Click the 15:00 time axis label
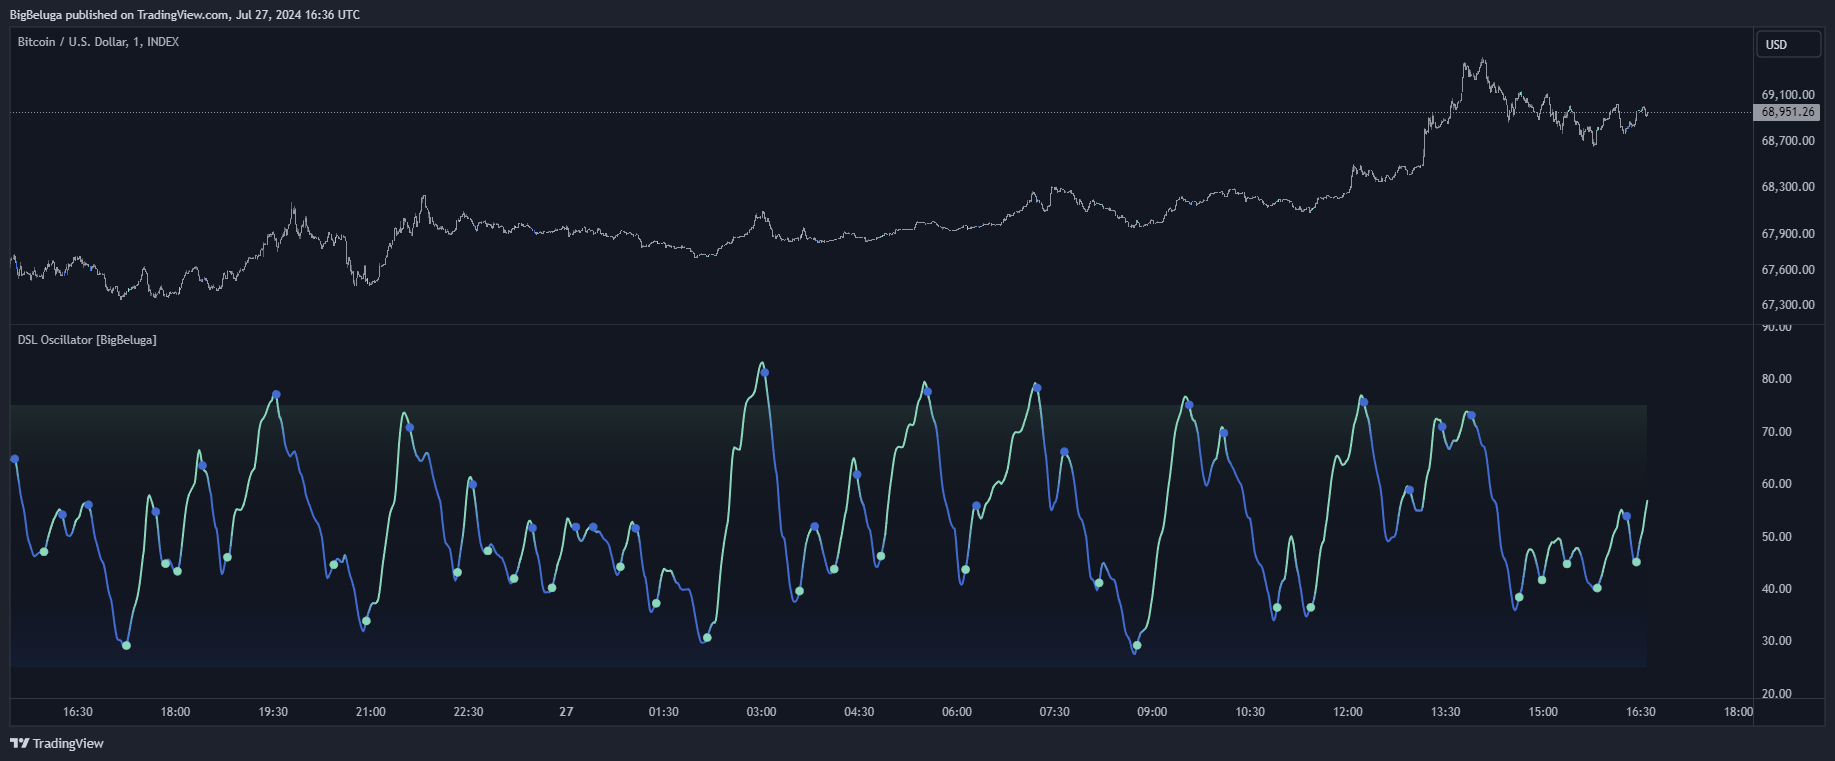The width and height of the screenshot is (1835, 761). [1543, 712]
